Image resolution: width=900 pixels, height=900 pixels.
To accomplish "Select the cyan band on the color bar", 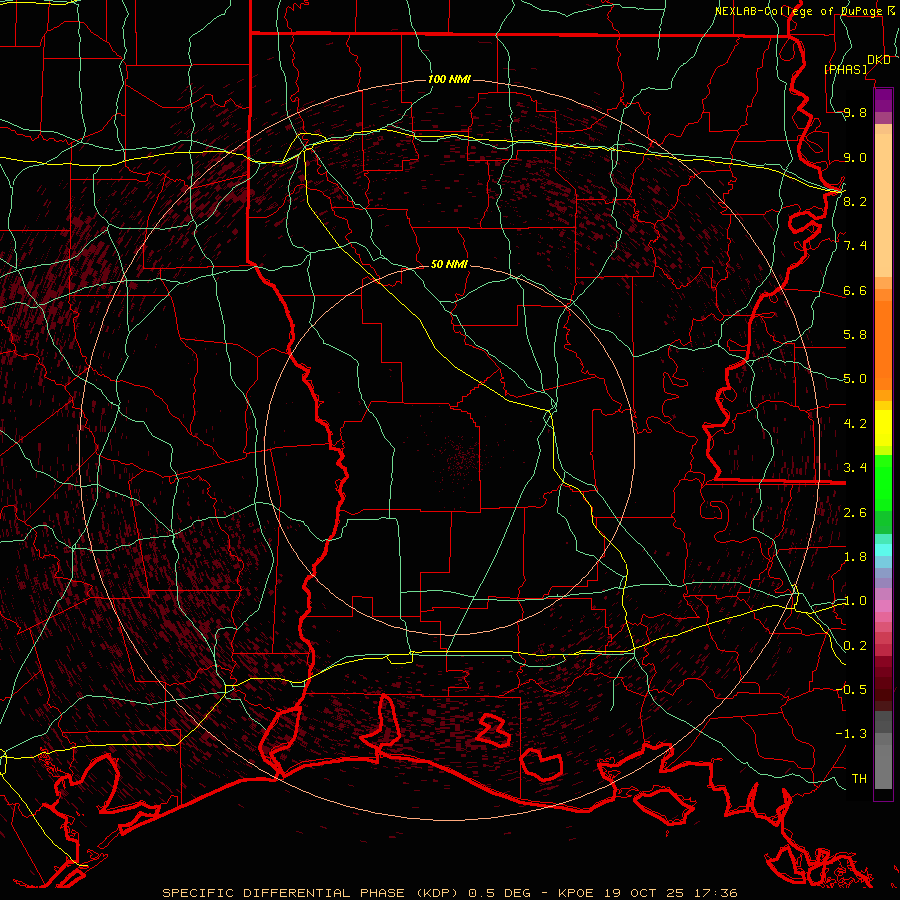I will [883, 550].
